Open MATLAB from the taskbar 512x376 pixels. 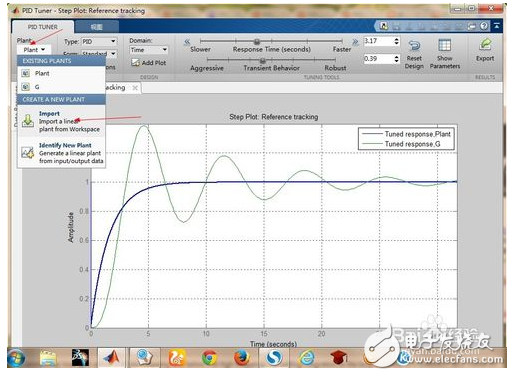click(x=112, y=358)
